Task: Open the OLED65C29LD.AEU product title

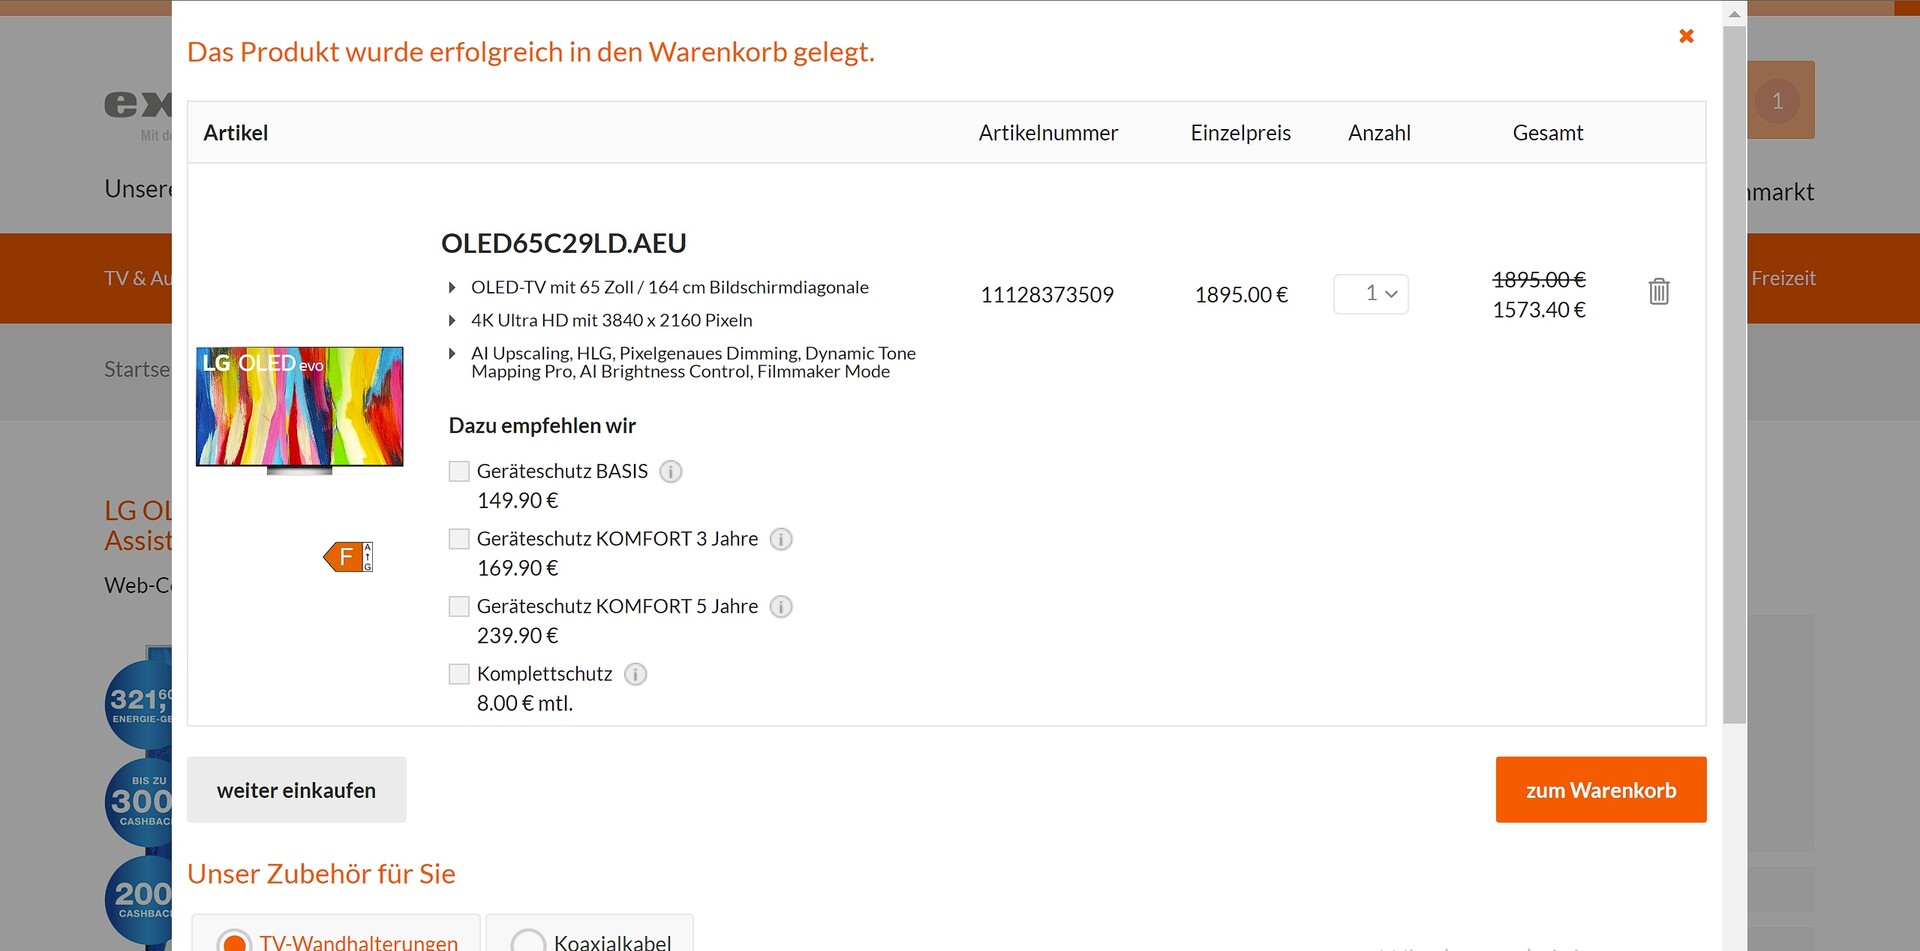Action: [x=564, y=243]
